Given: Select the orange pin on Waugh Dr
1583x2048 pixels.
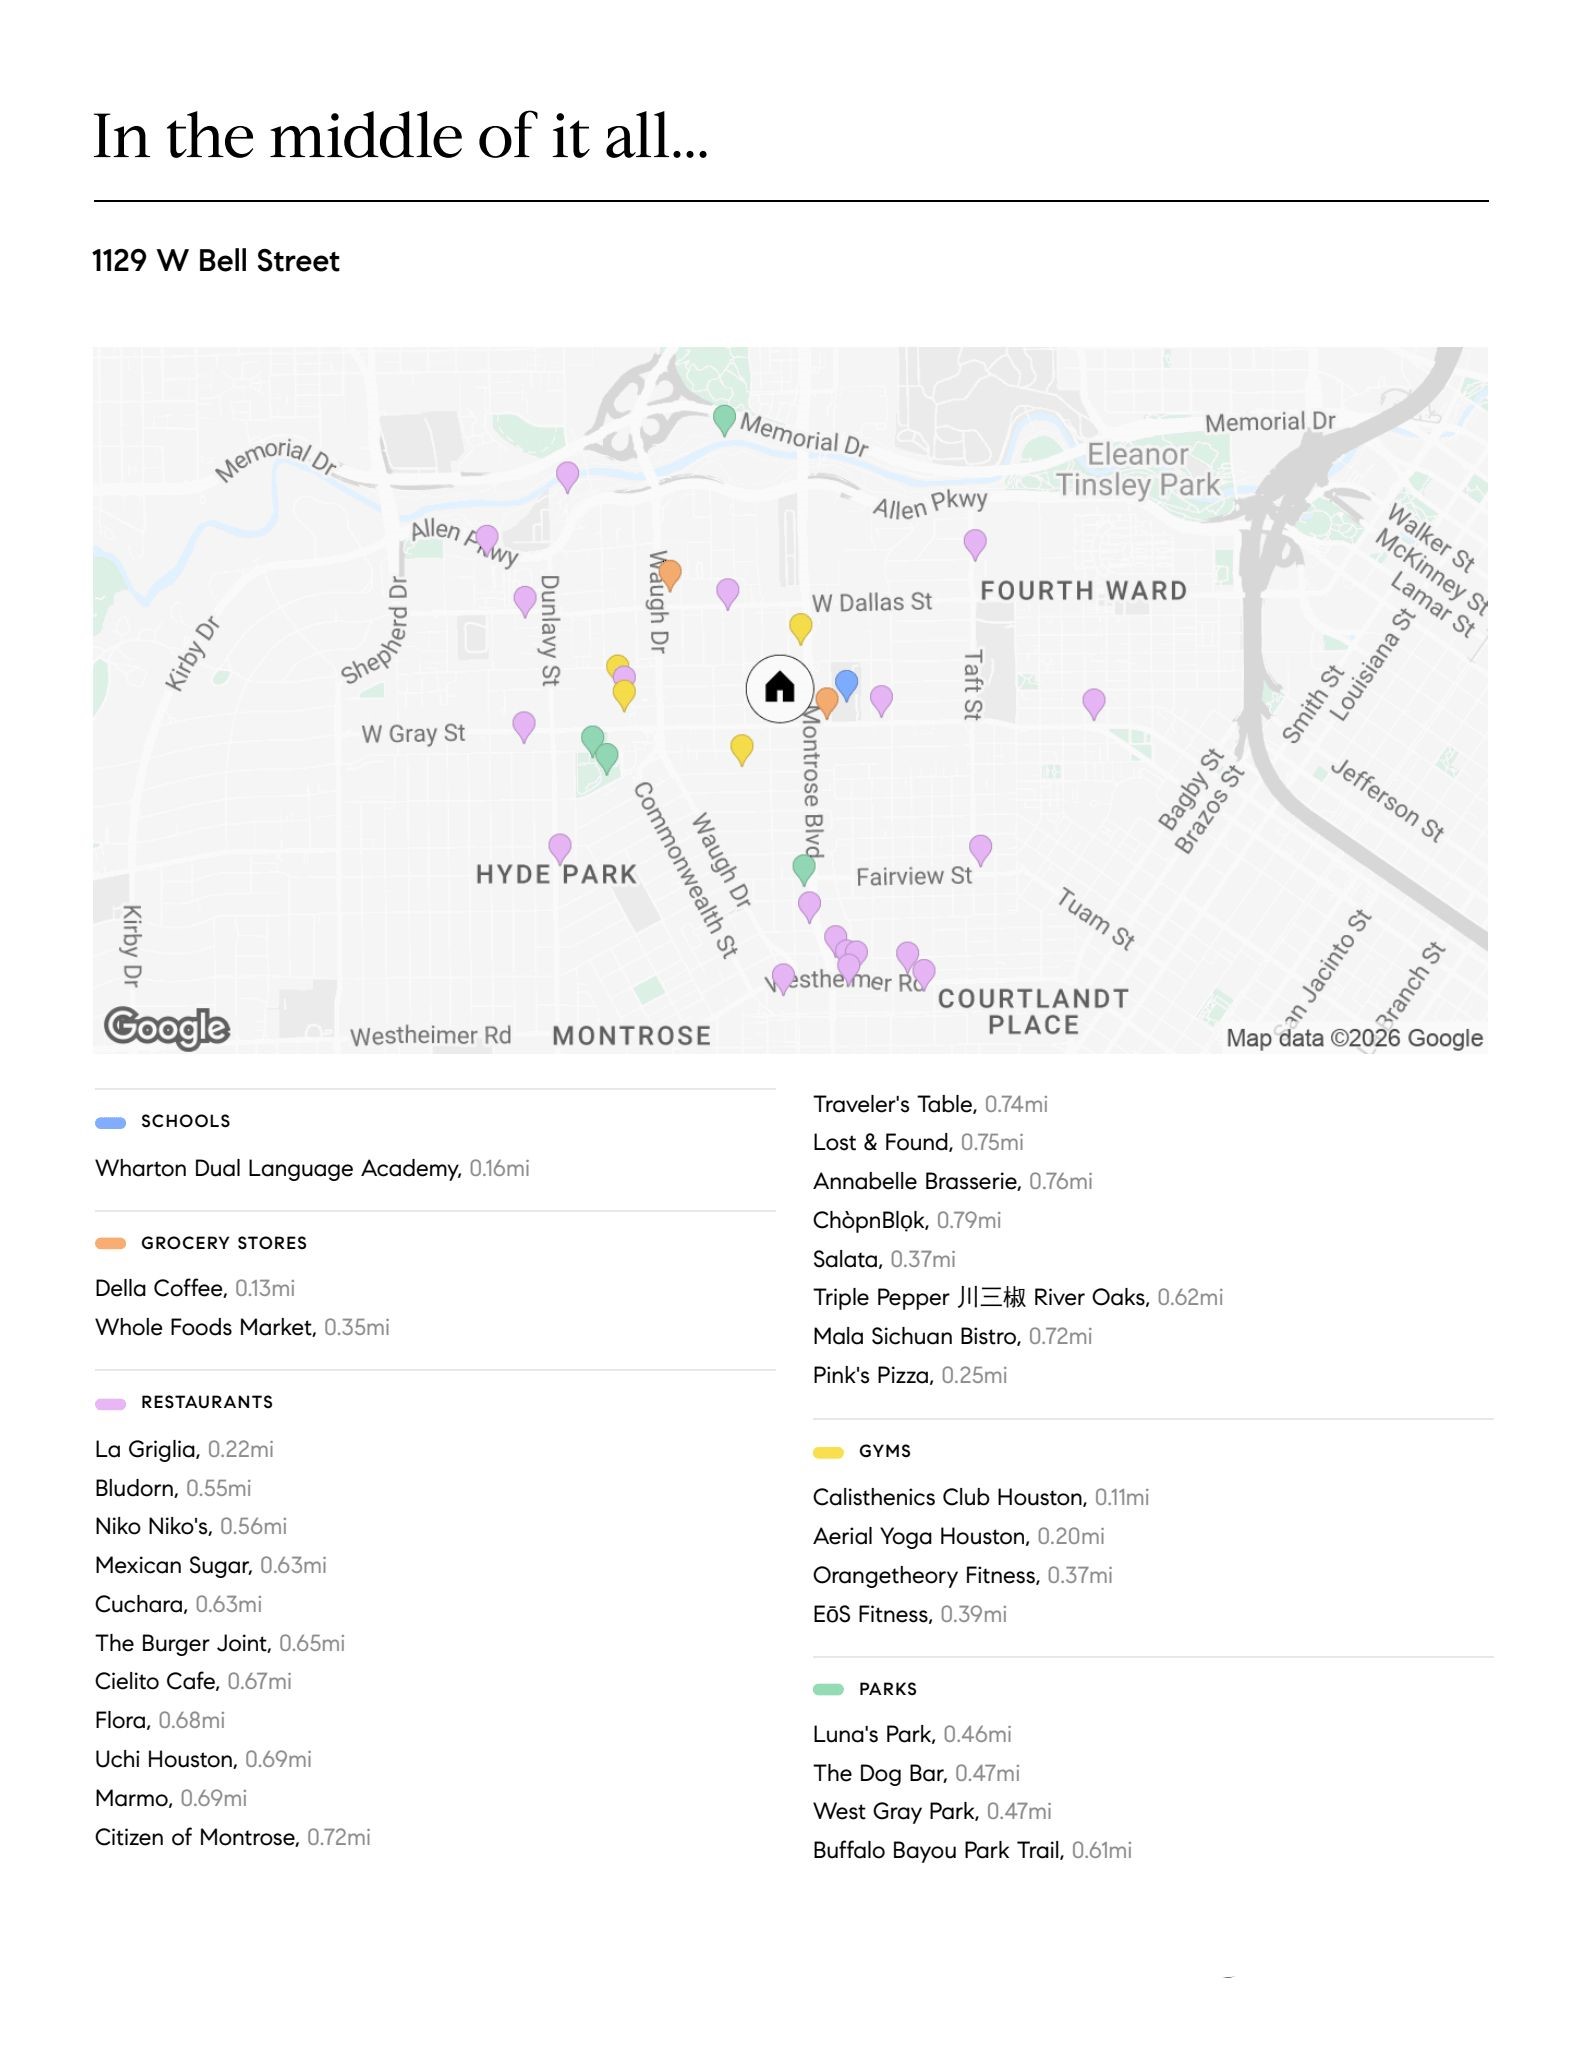Looking at the screenshot, I should coord(670,575).
